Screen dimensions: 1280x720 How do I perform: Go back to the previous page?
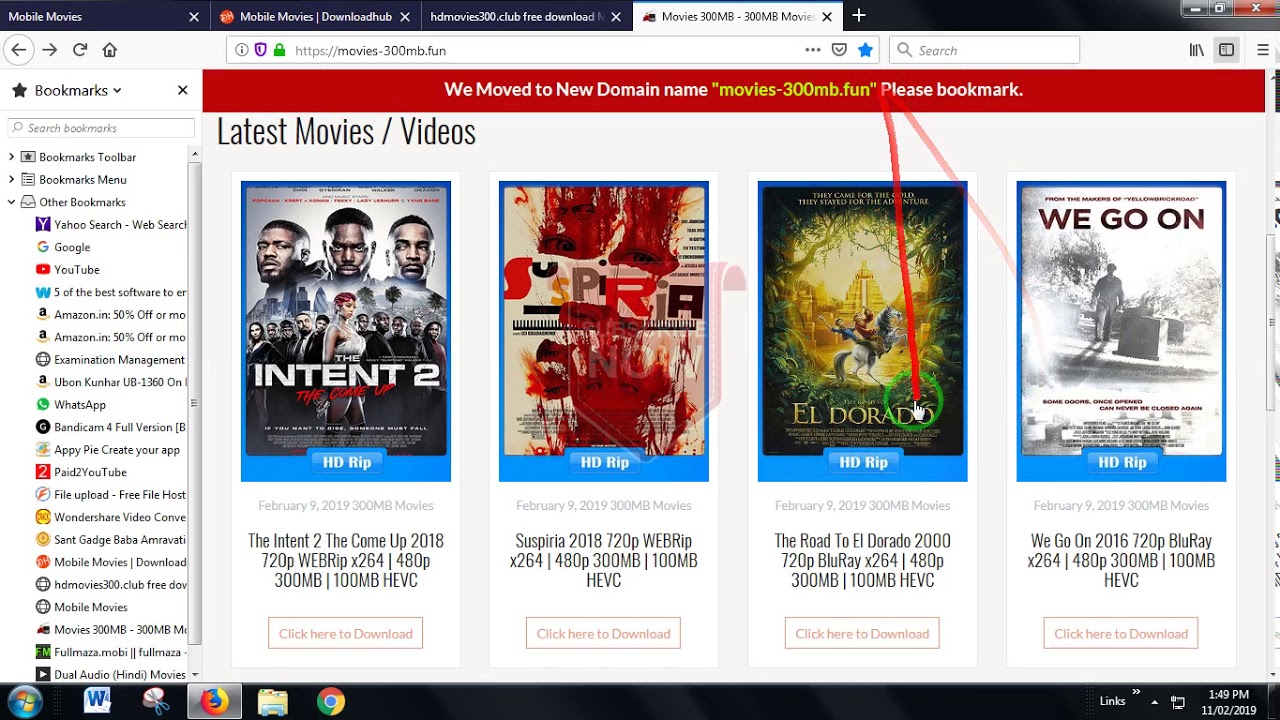click(18, 50)
